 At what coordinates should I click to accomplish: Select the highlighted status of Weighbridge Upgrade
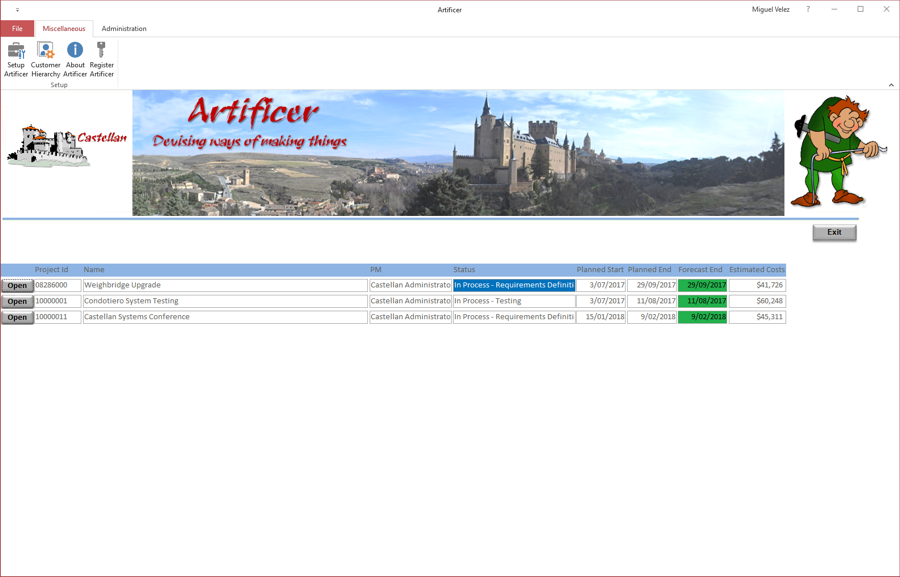514,285
